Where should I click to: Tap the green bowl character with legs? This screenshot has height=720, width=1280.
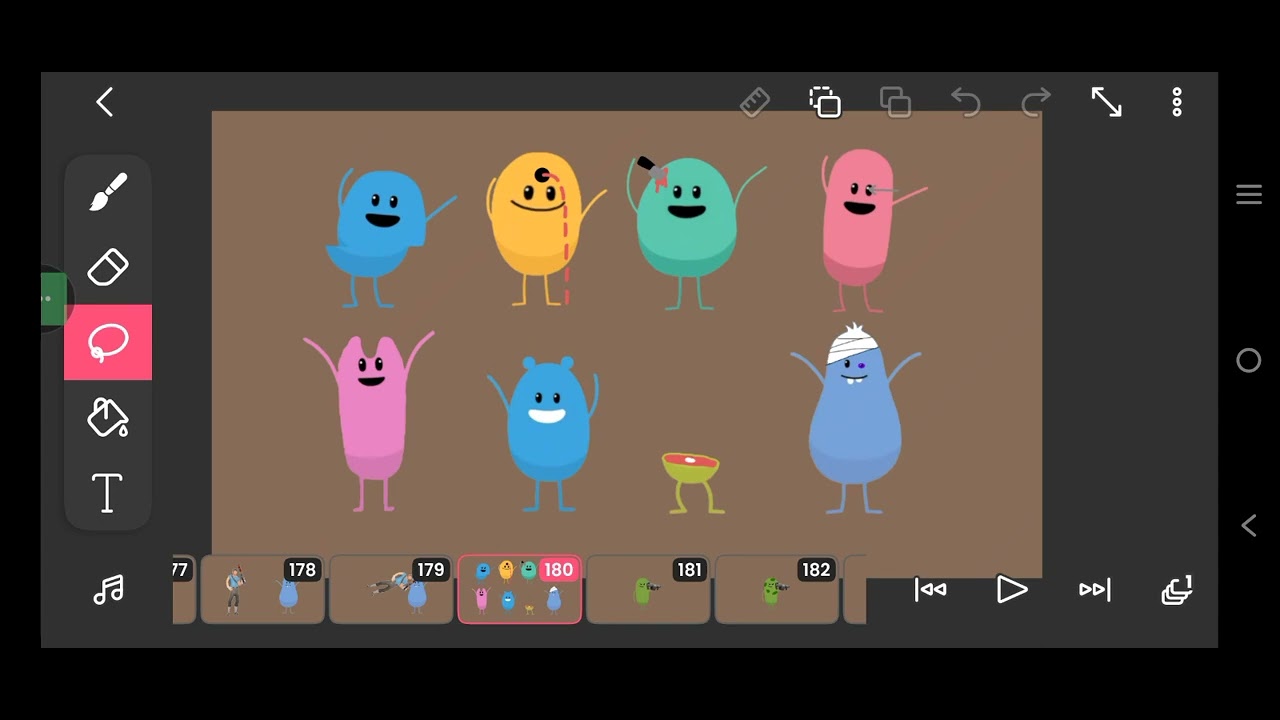[x=692, y=482]
